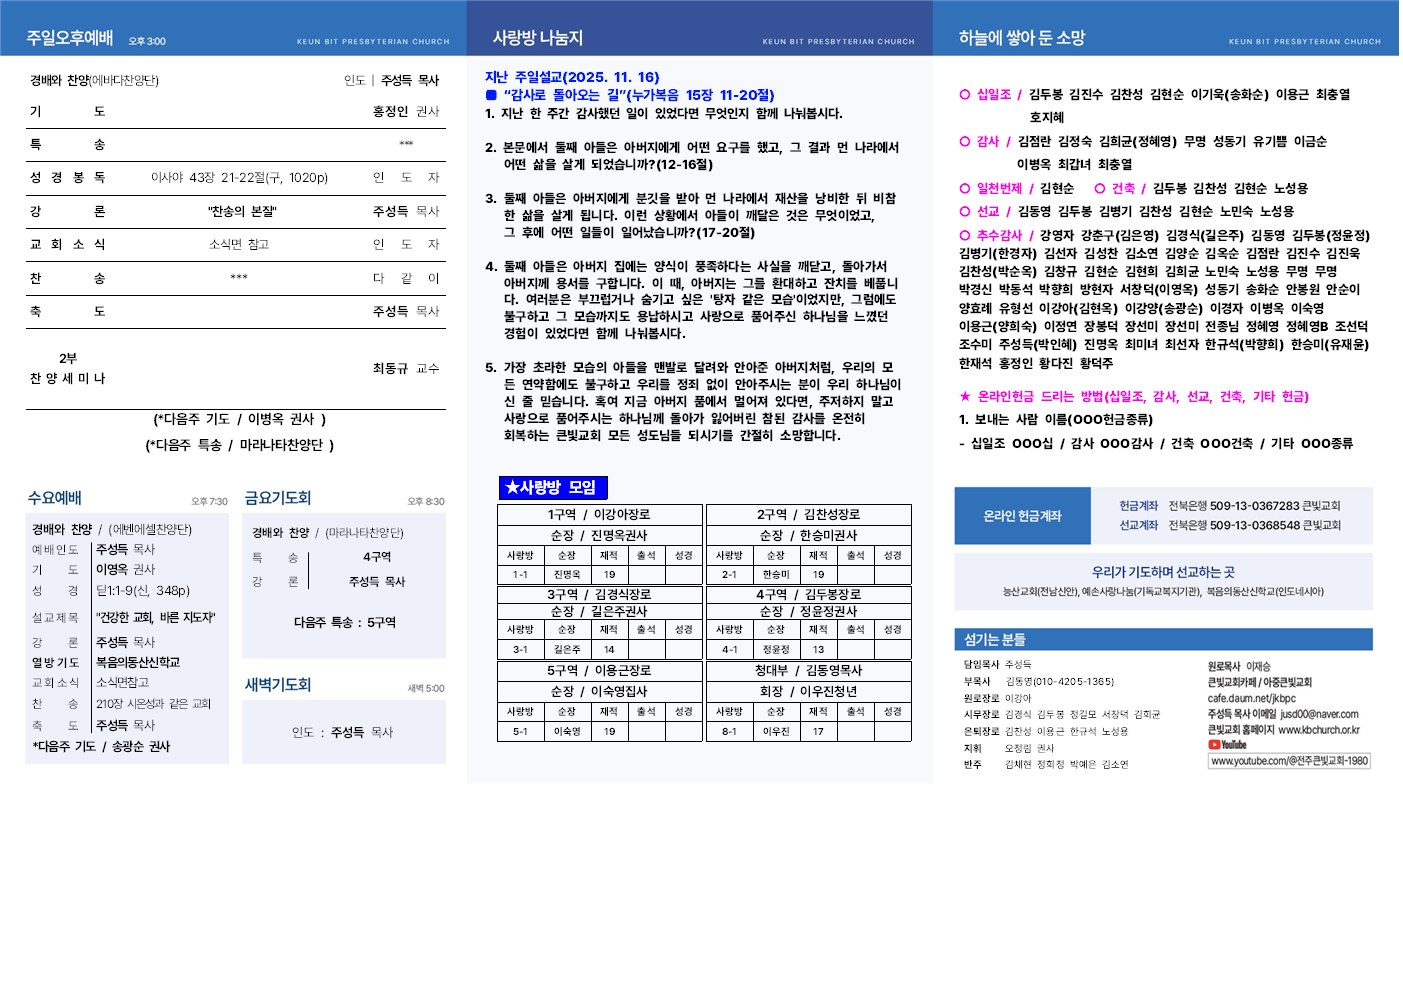Select the '3구역 / 김경식장로' table cell
Screen dimensions: 1403x992
pyautogui.click(x=600, y=595)
